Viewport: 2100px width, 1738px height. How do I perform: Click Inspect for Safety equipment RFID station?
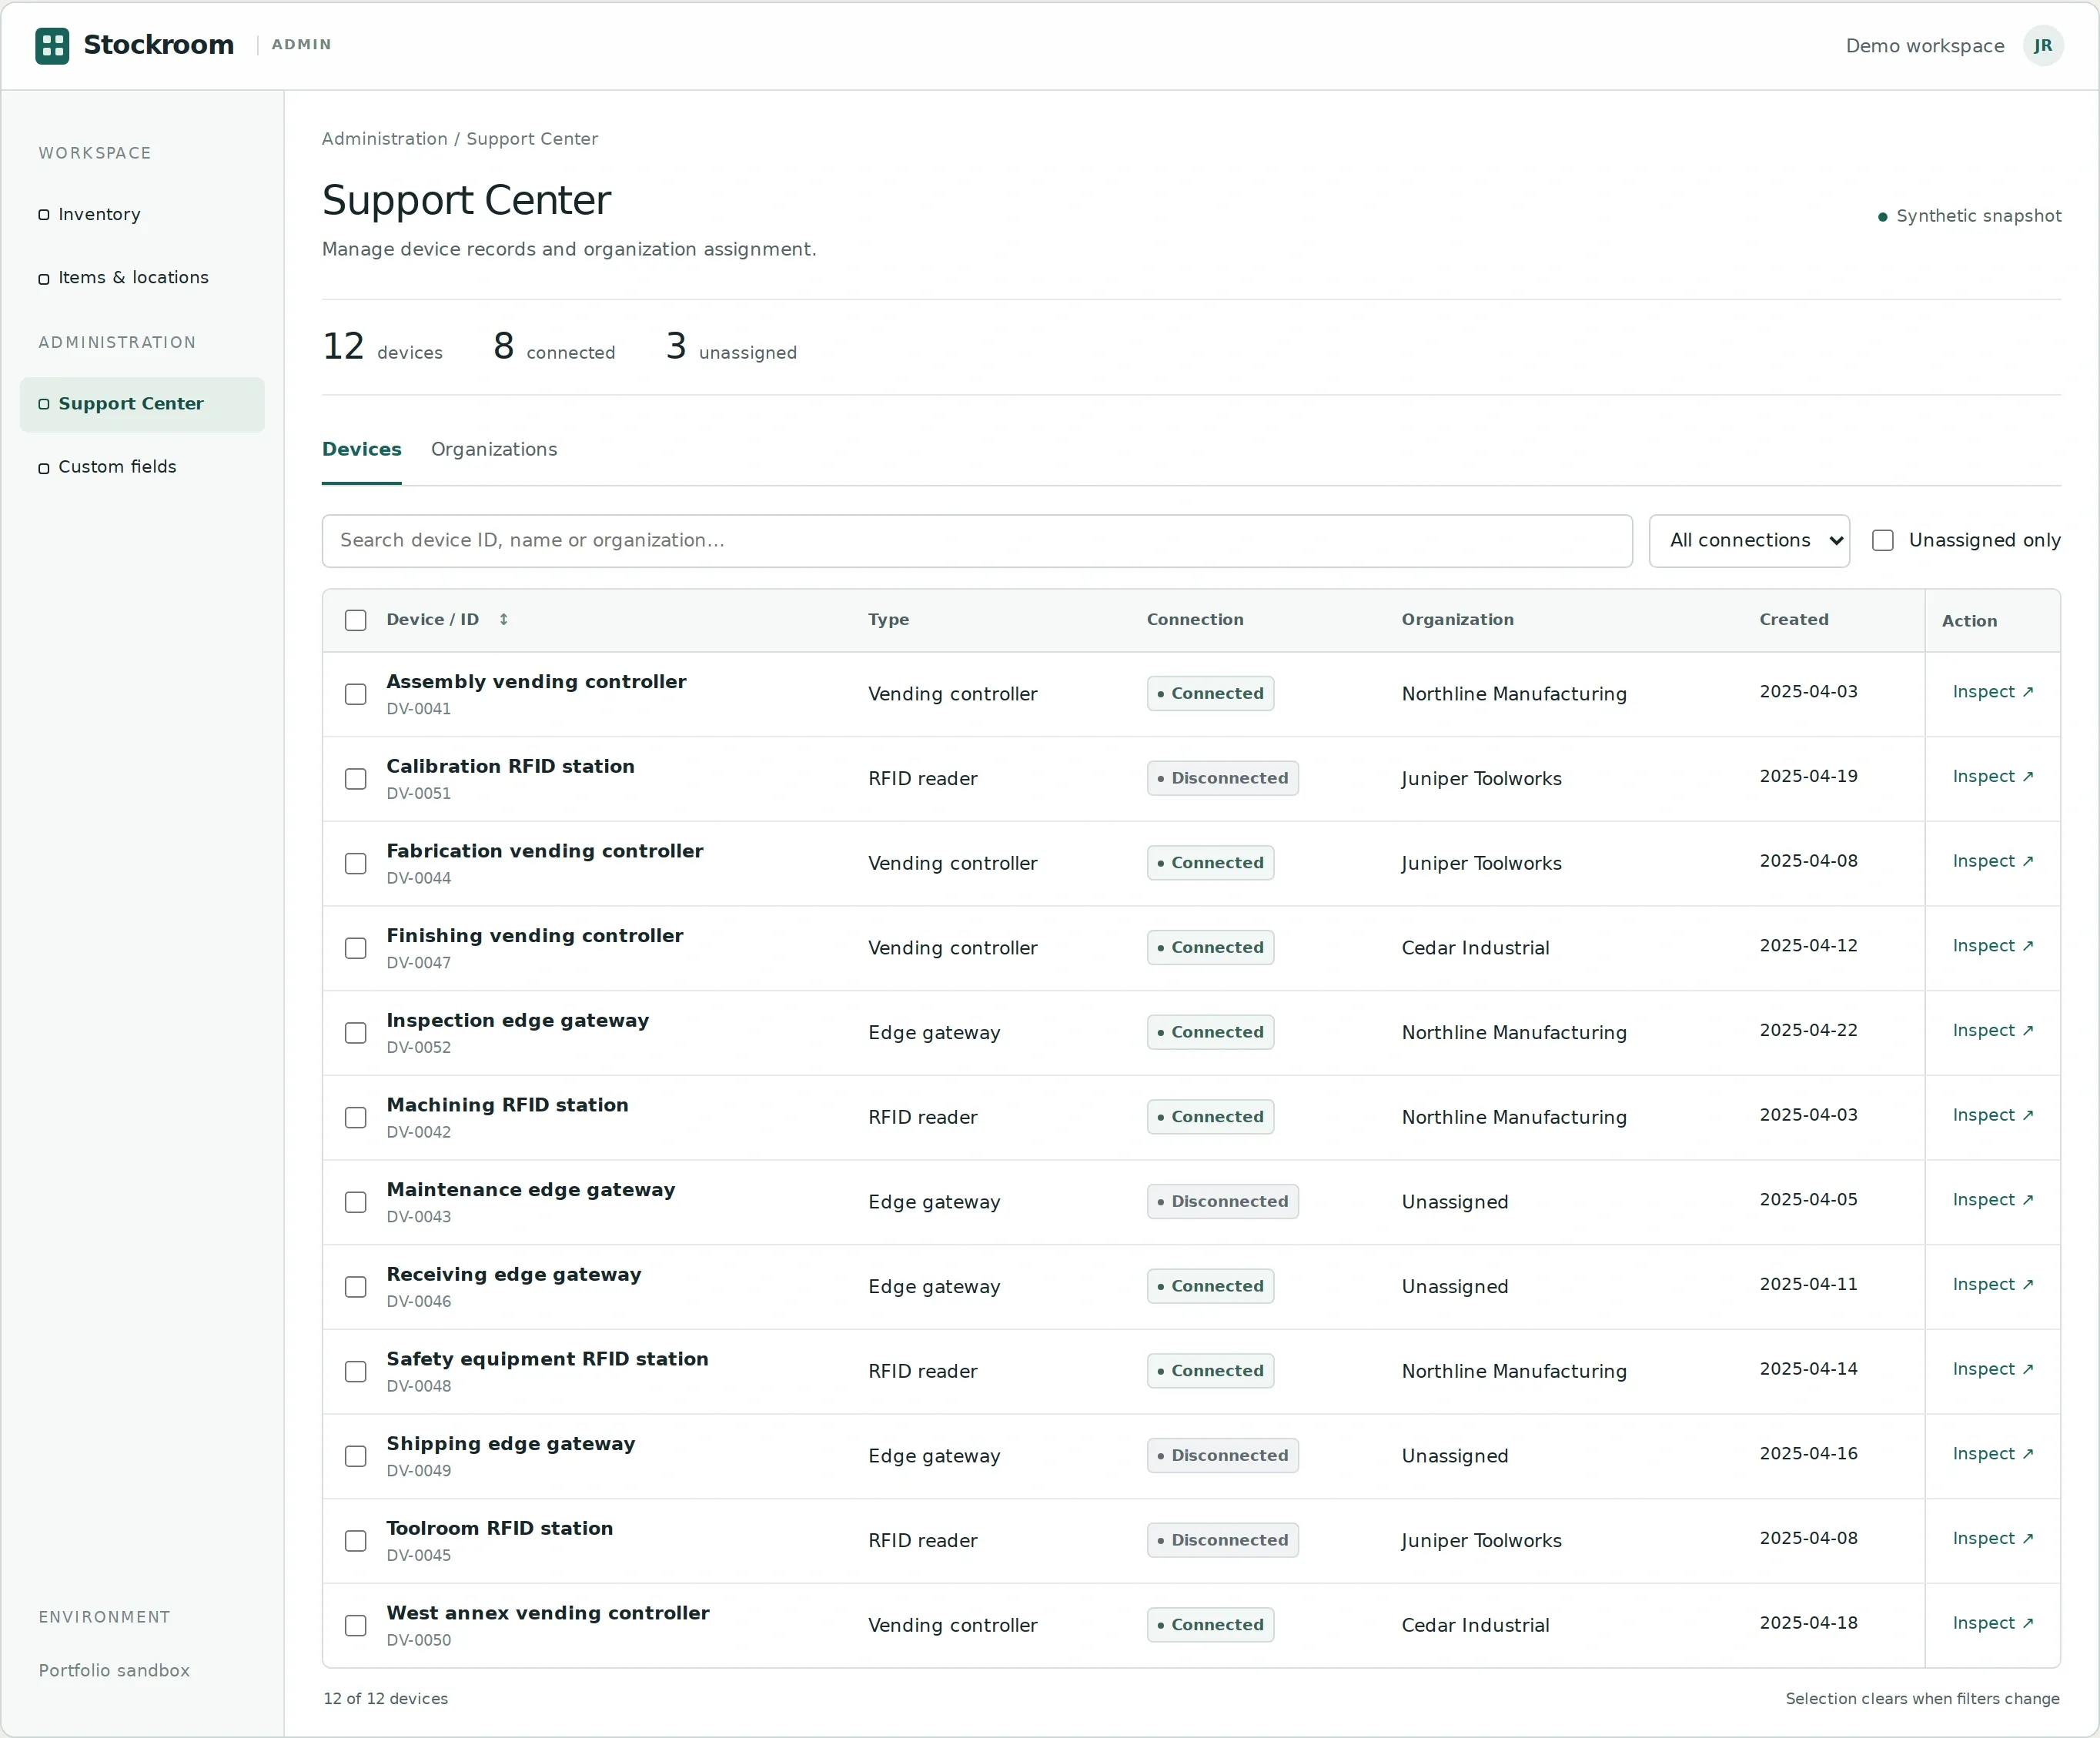[1993, 1369]
